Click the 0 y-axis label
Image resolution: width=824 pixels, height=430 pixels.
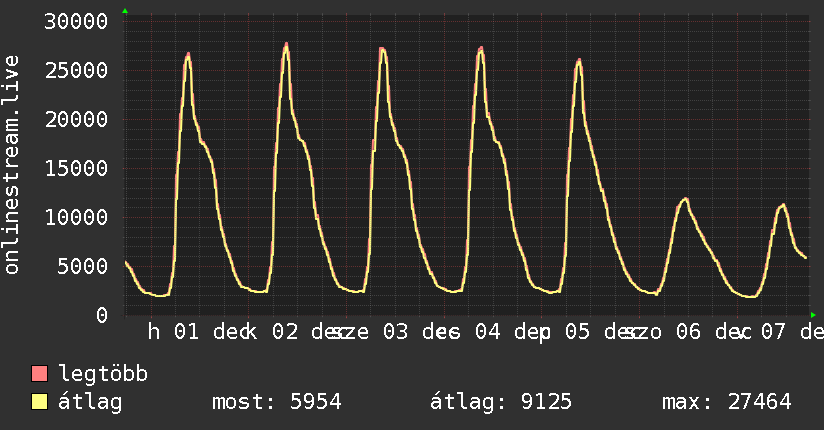coord(102,315)
